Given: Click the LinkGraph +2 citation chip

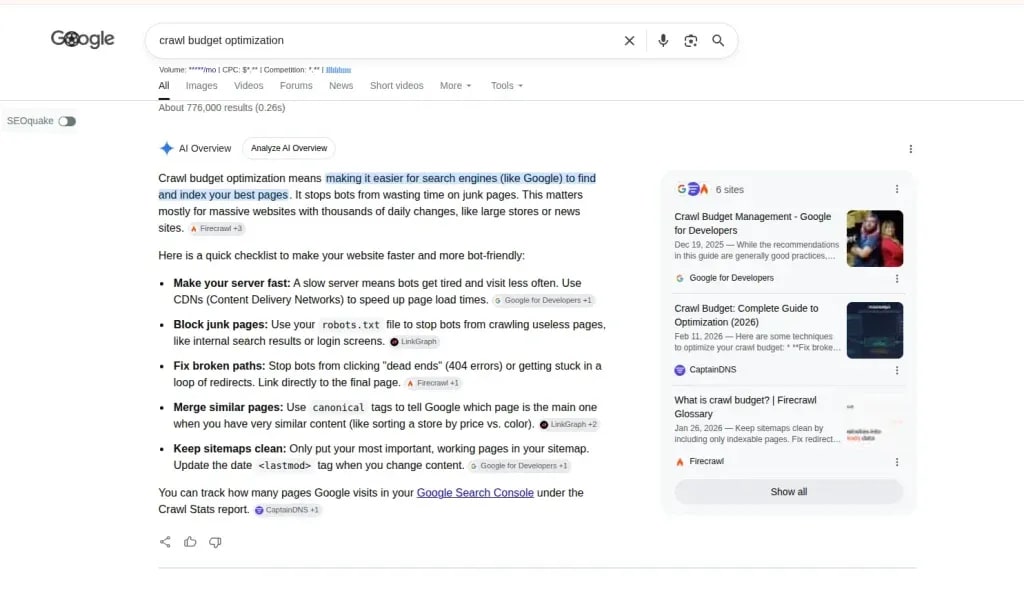Looking at the screenshot, I should (568, 424).
